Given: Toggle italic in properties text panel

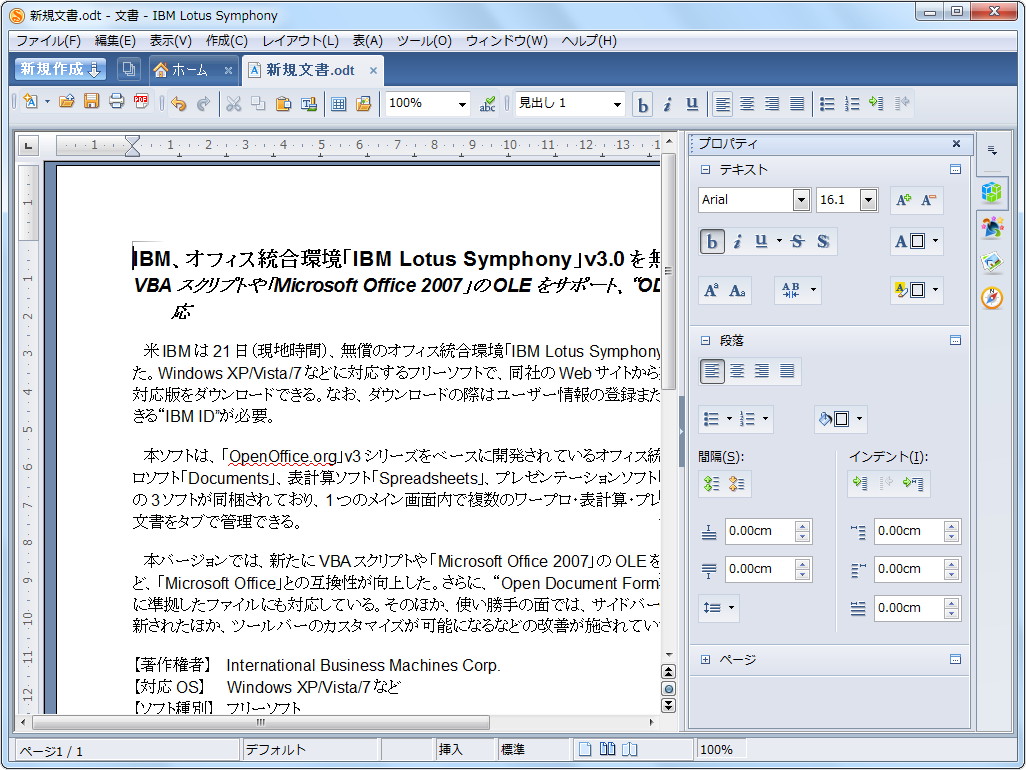Looking at the screenshot, I should 737,242.
